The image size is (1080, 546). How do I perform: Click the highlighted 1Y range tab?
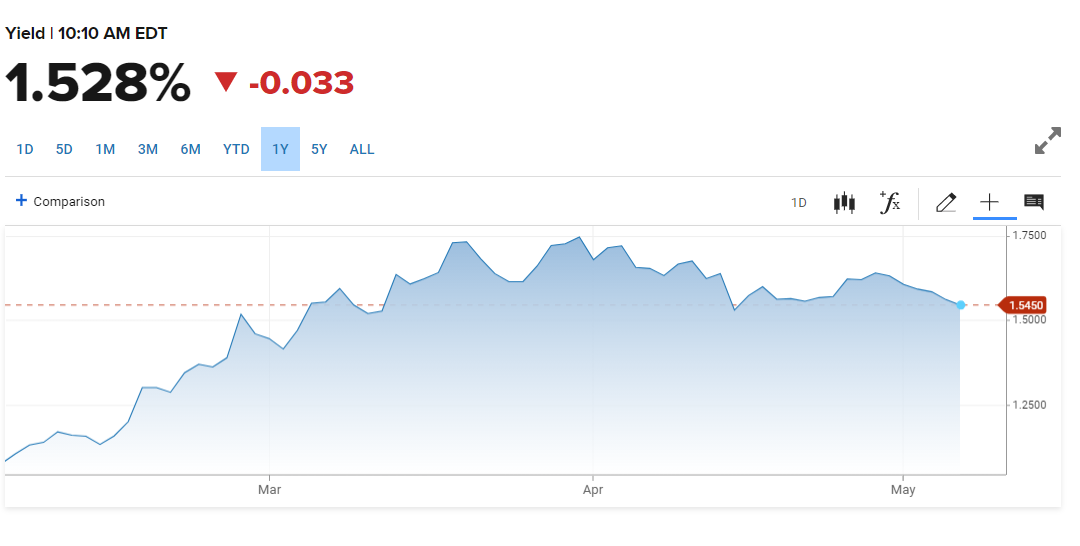(x=280, y=149)
